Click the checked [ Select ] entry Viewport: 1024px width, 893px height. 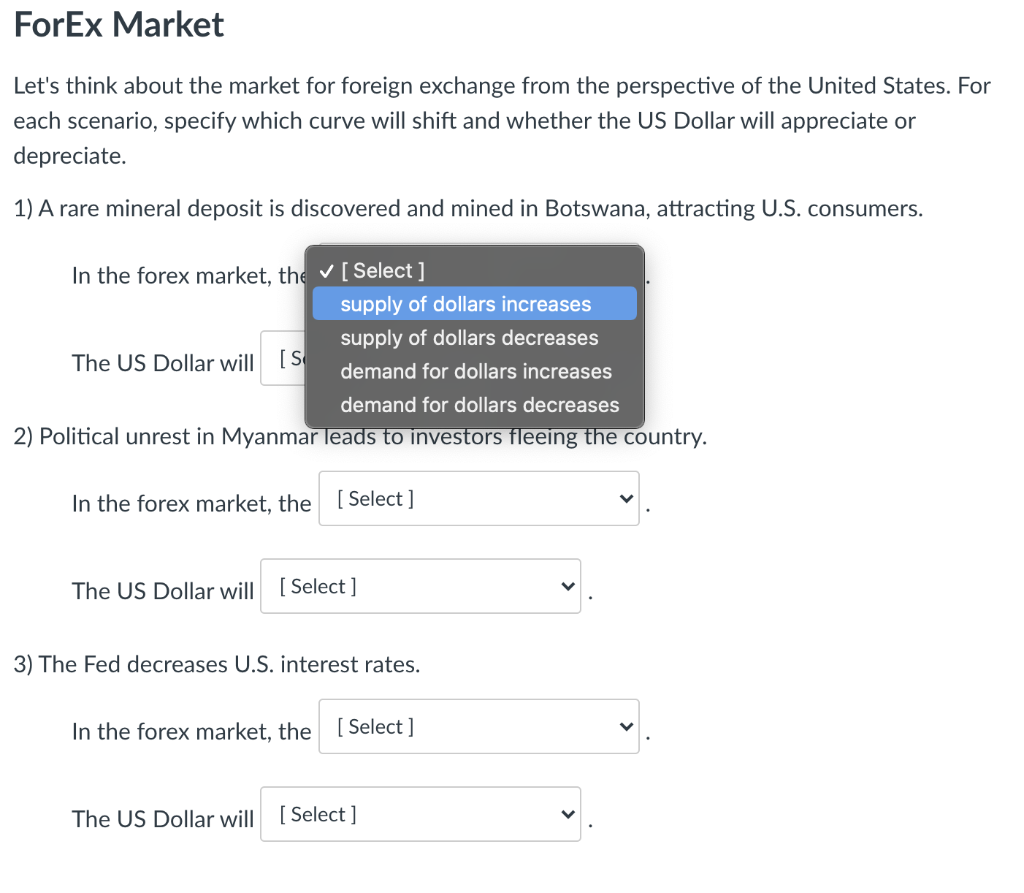(385, 270)
